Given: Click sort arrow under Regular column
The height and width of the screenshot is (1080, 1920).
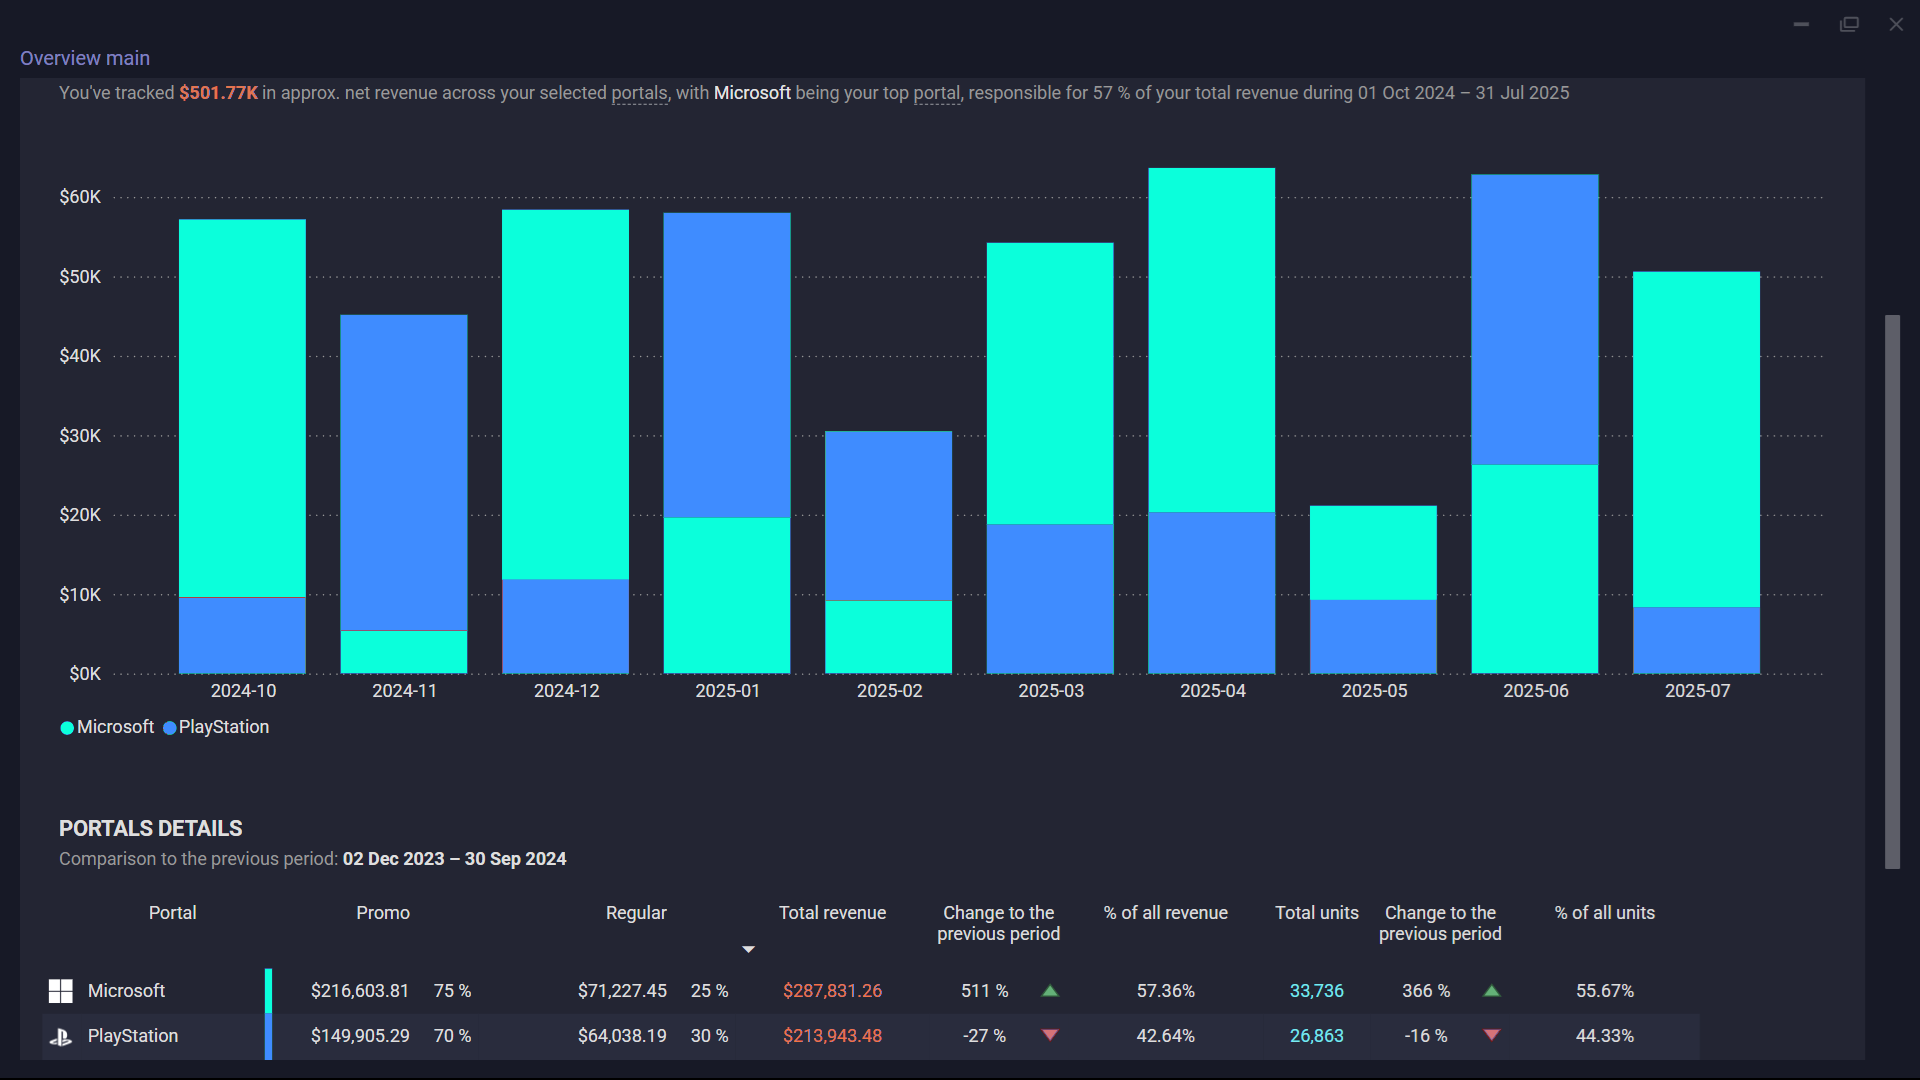Looking at the screenshot, I should pos(748,949).
